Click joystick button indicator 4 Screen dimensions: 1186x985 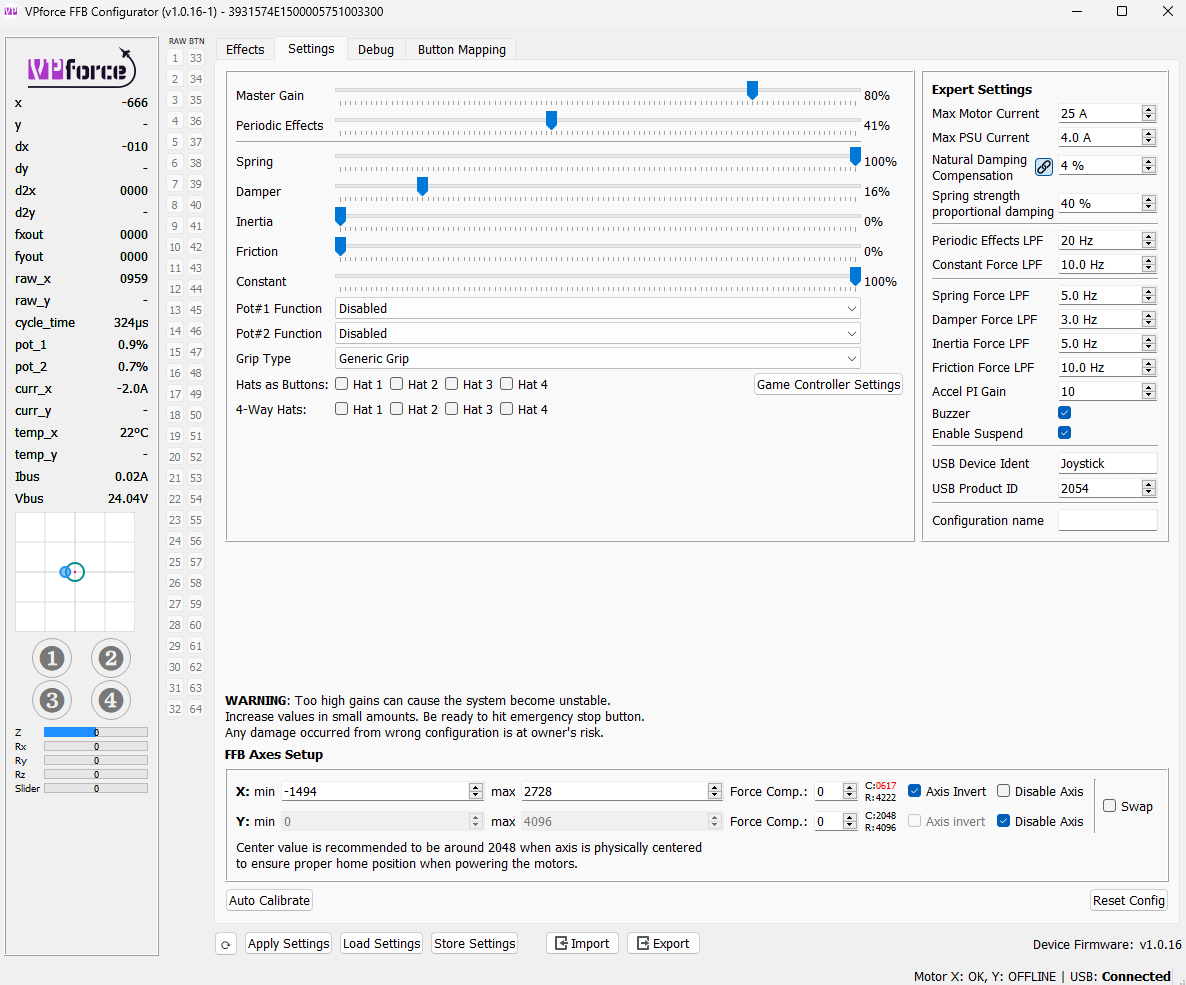click(x=110, y=700)
